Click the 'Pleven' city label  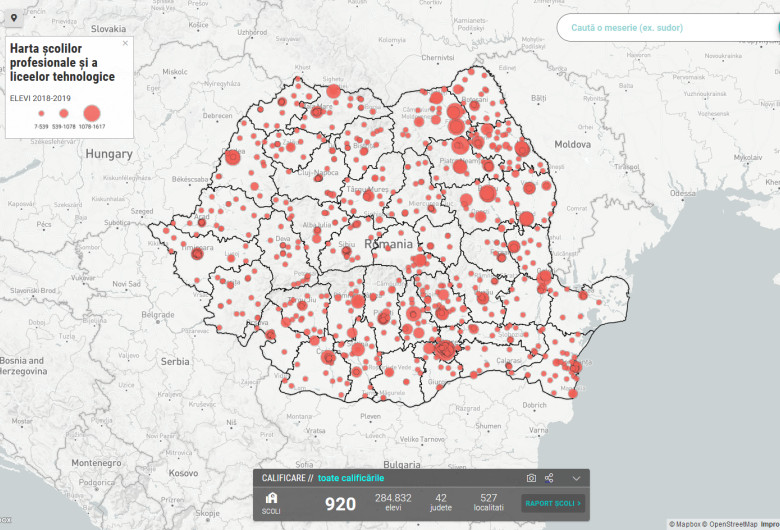(370, 416)
